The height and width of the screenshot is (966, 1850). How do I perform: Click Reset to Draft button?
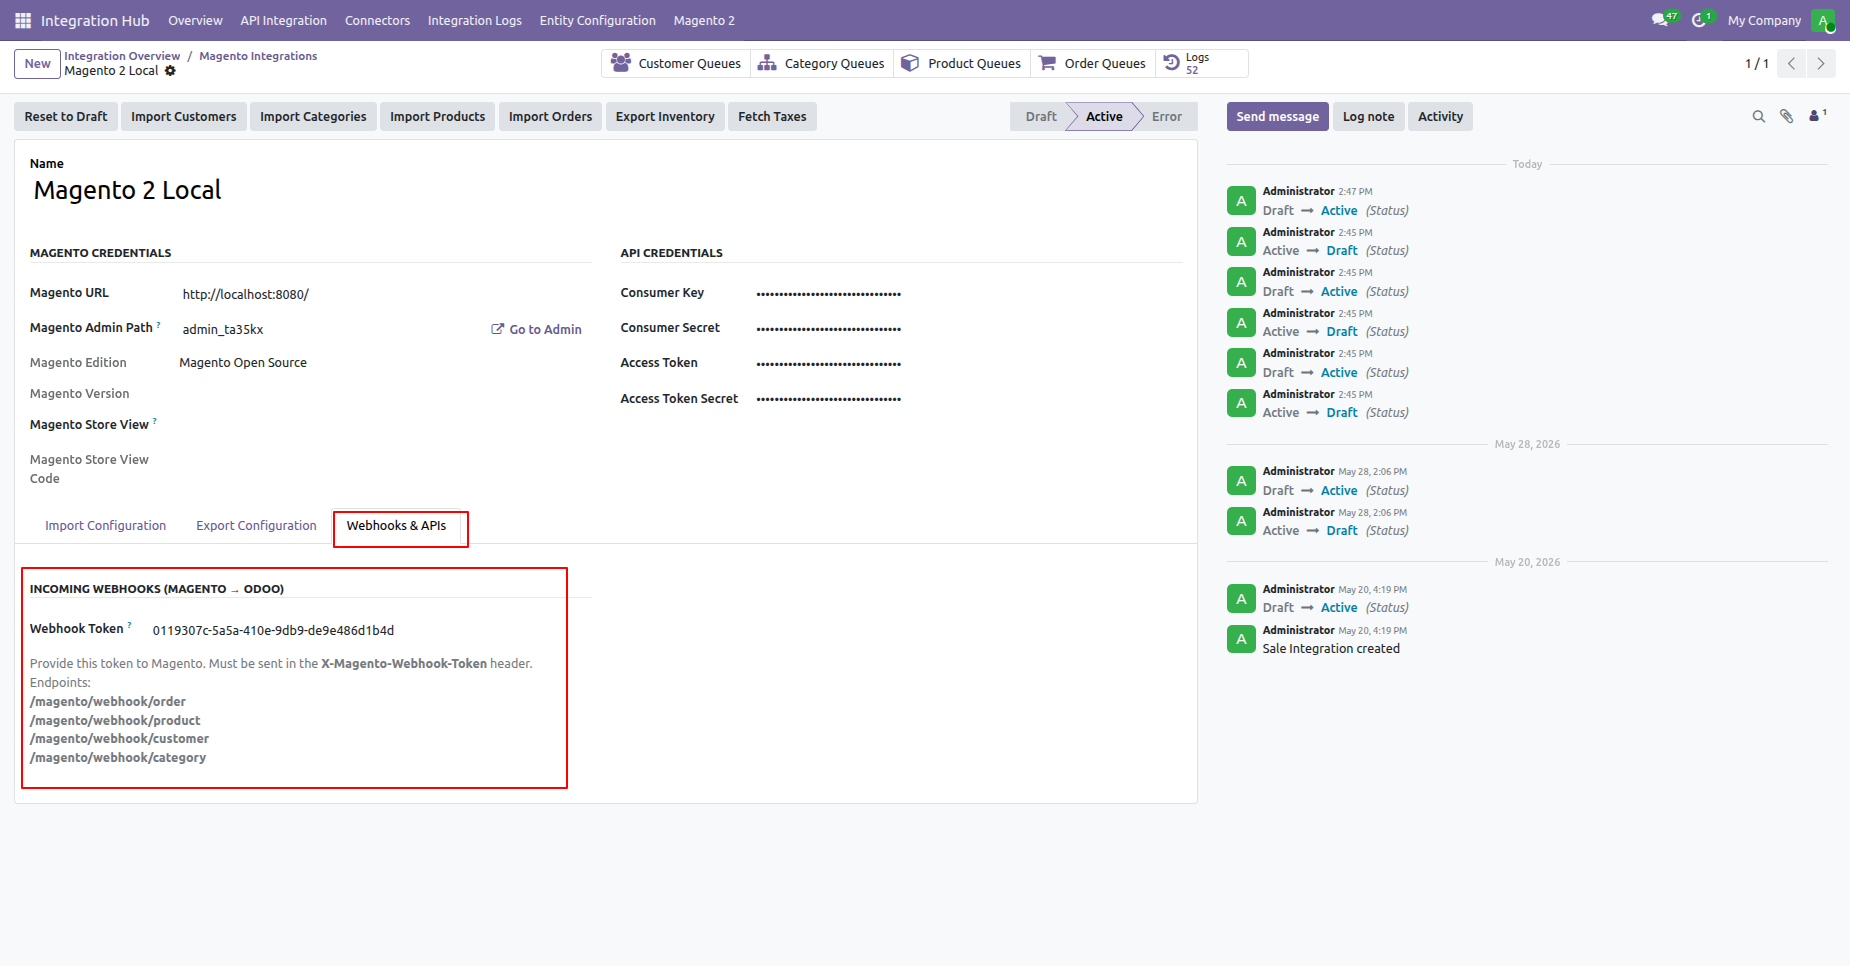[66, 117]
